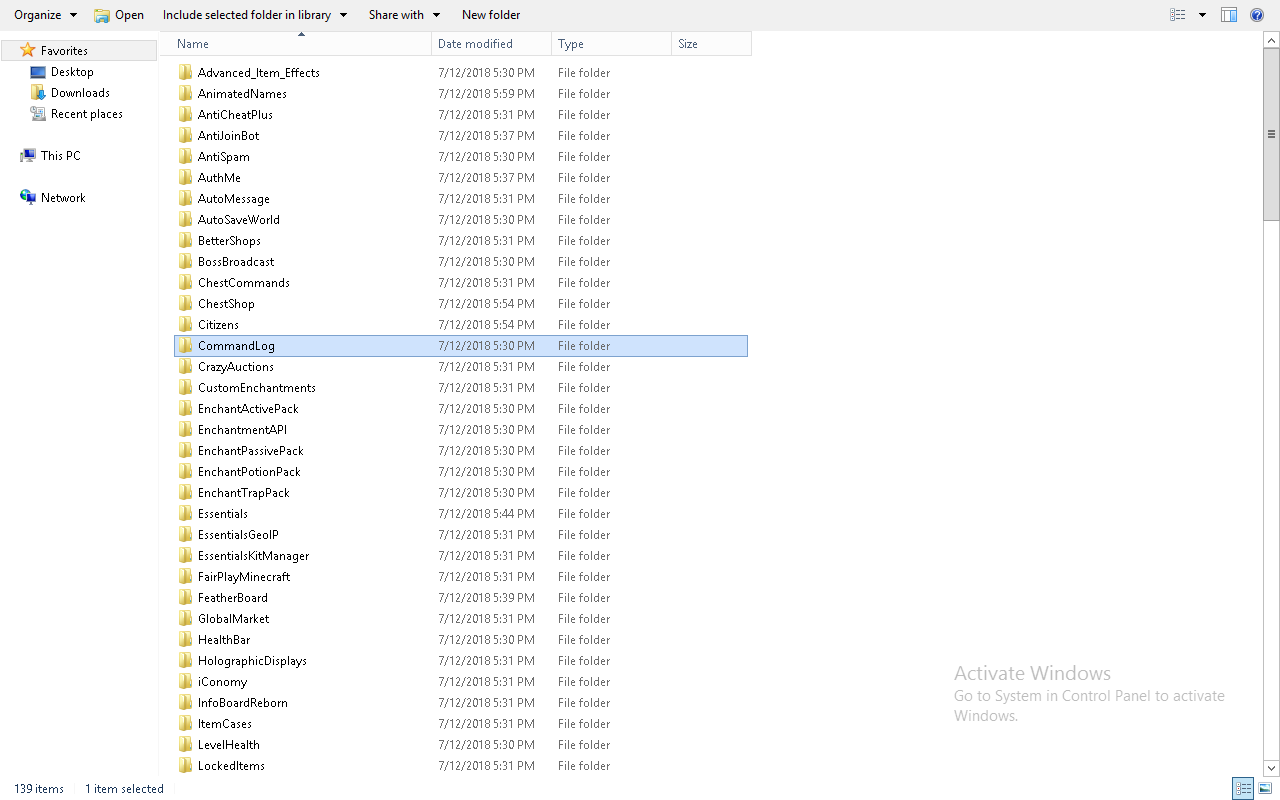The image size is (1280, 800).
Task: Select the EssentialsKitManager folder name
Action: point(253,556)
